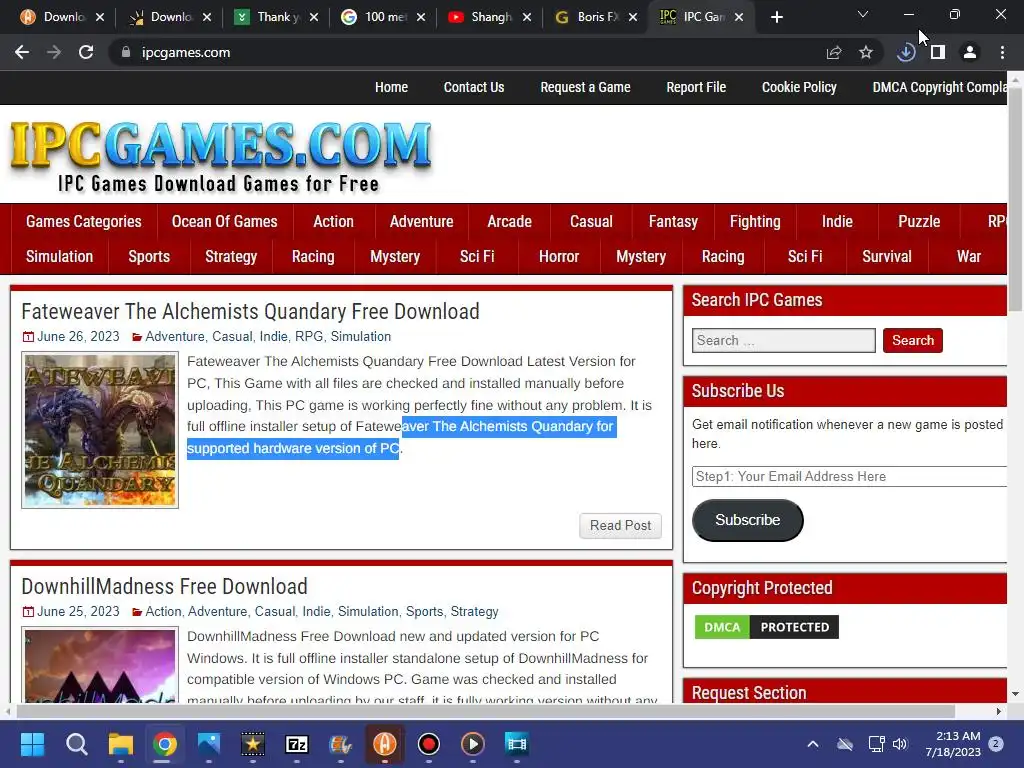Open a new browser tab
The height and width of the screenshot is (768, 1024).
point(776,17)
